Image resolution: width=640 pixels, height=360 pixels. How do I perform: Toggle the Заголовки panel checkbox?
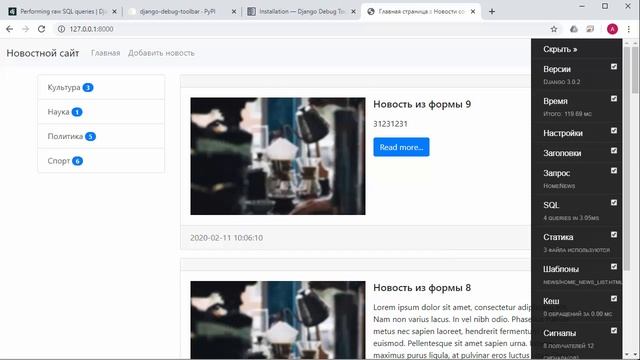[x=614, y=151]
